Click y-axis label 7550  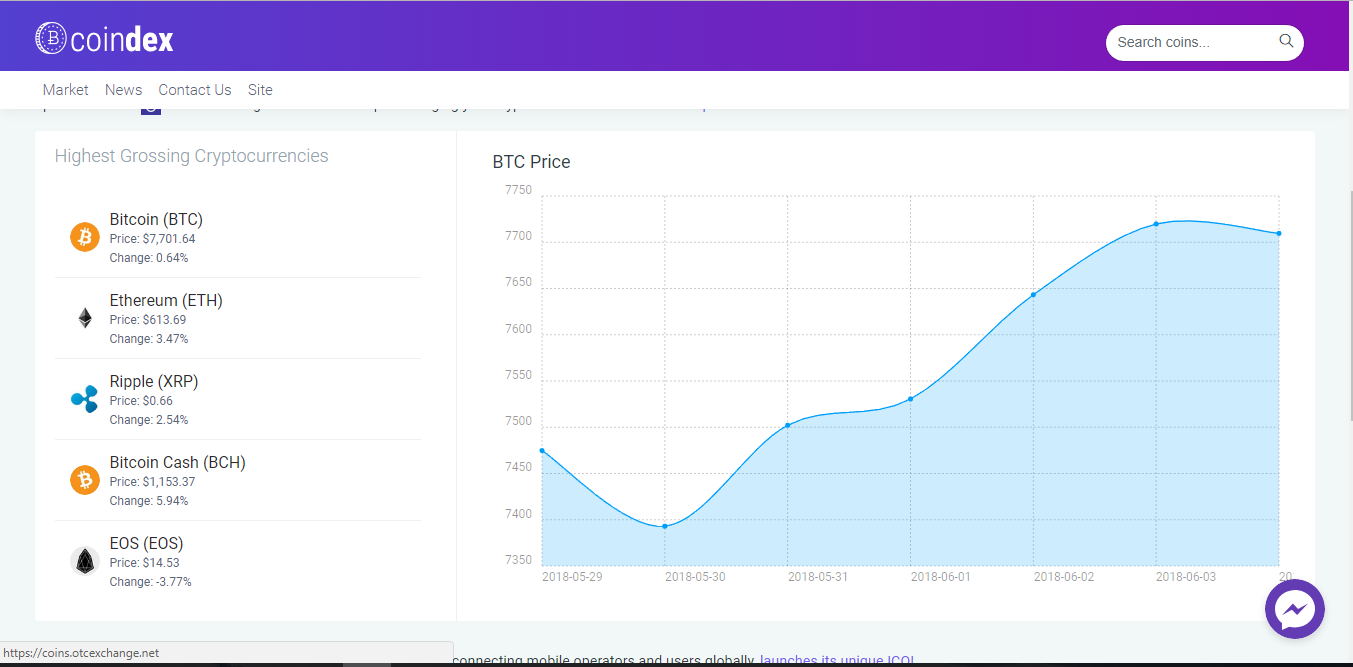point(519,376)
